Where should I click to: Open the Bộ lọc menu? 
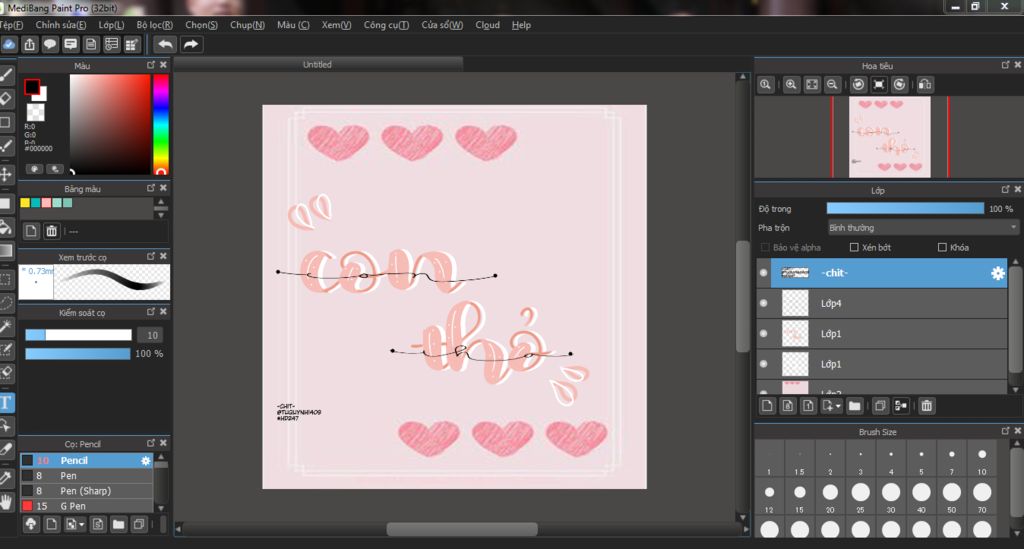[155, 25]
